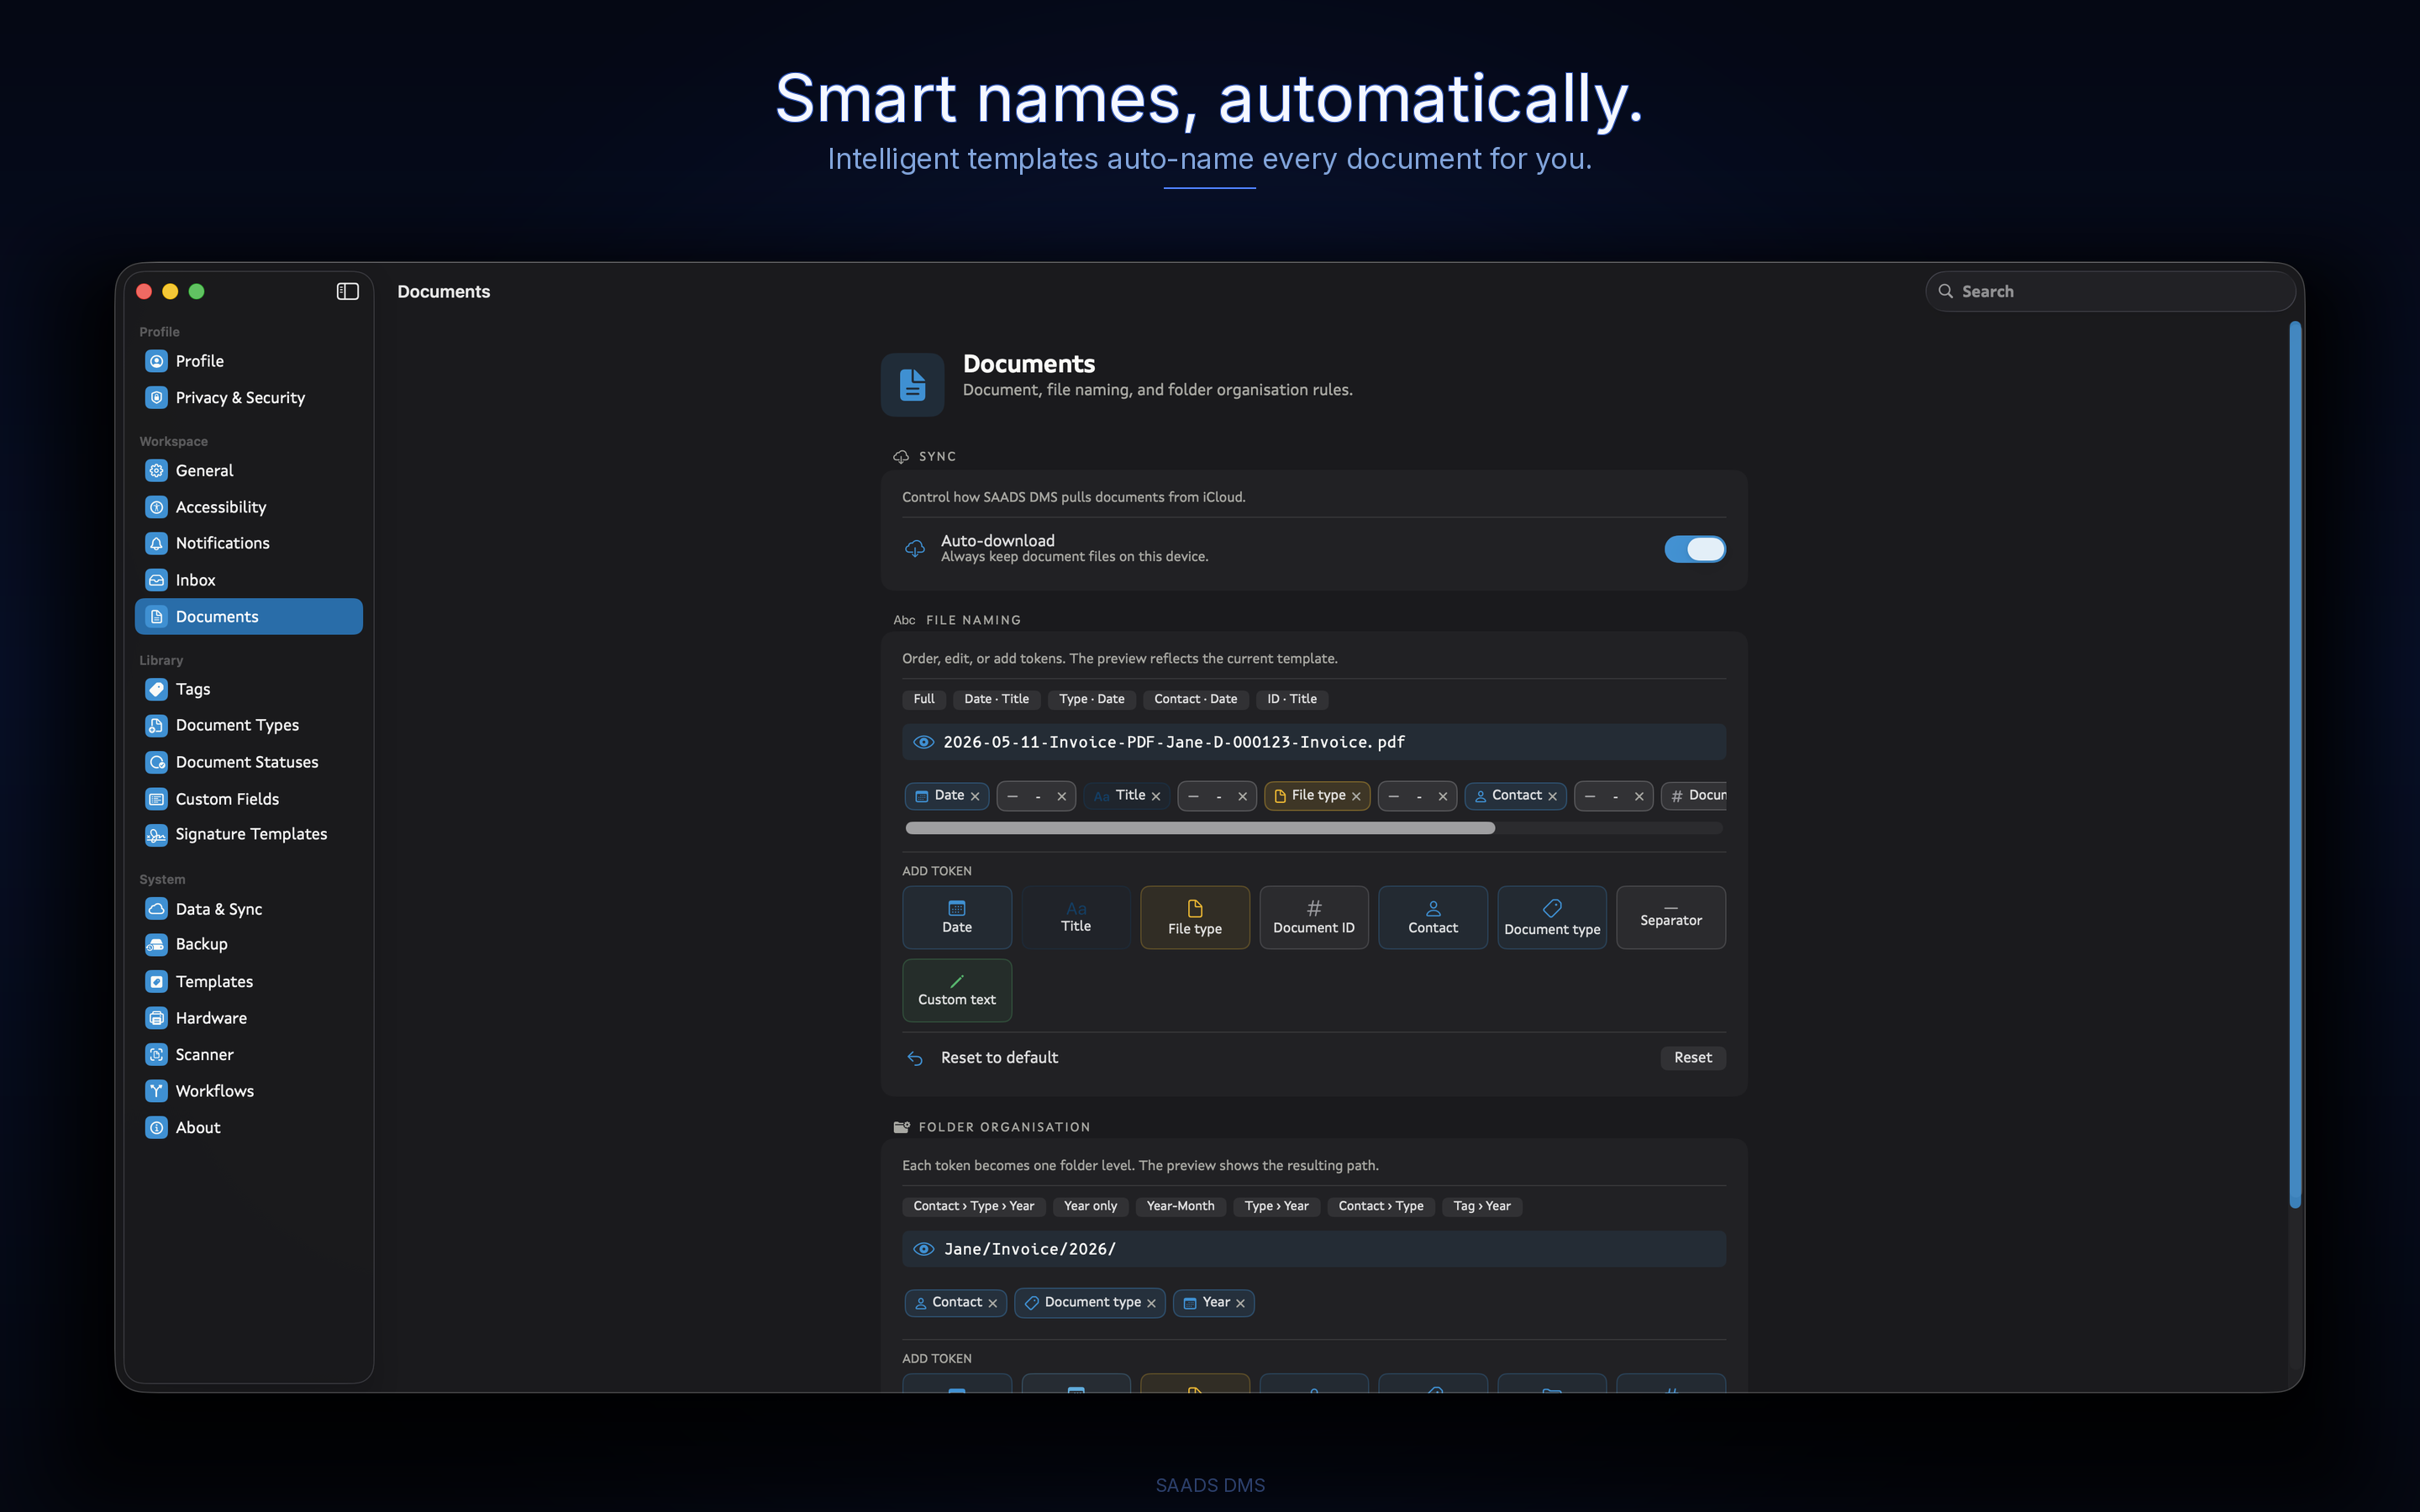Open Accessibility settings
Screen dimensions: 2420x1512
tap(248, 507)
